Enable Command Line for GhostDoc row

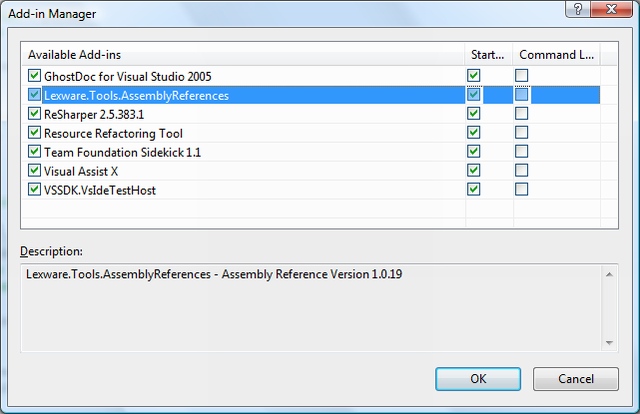point(522,76)
